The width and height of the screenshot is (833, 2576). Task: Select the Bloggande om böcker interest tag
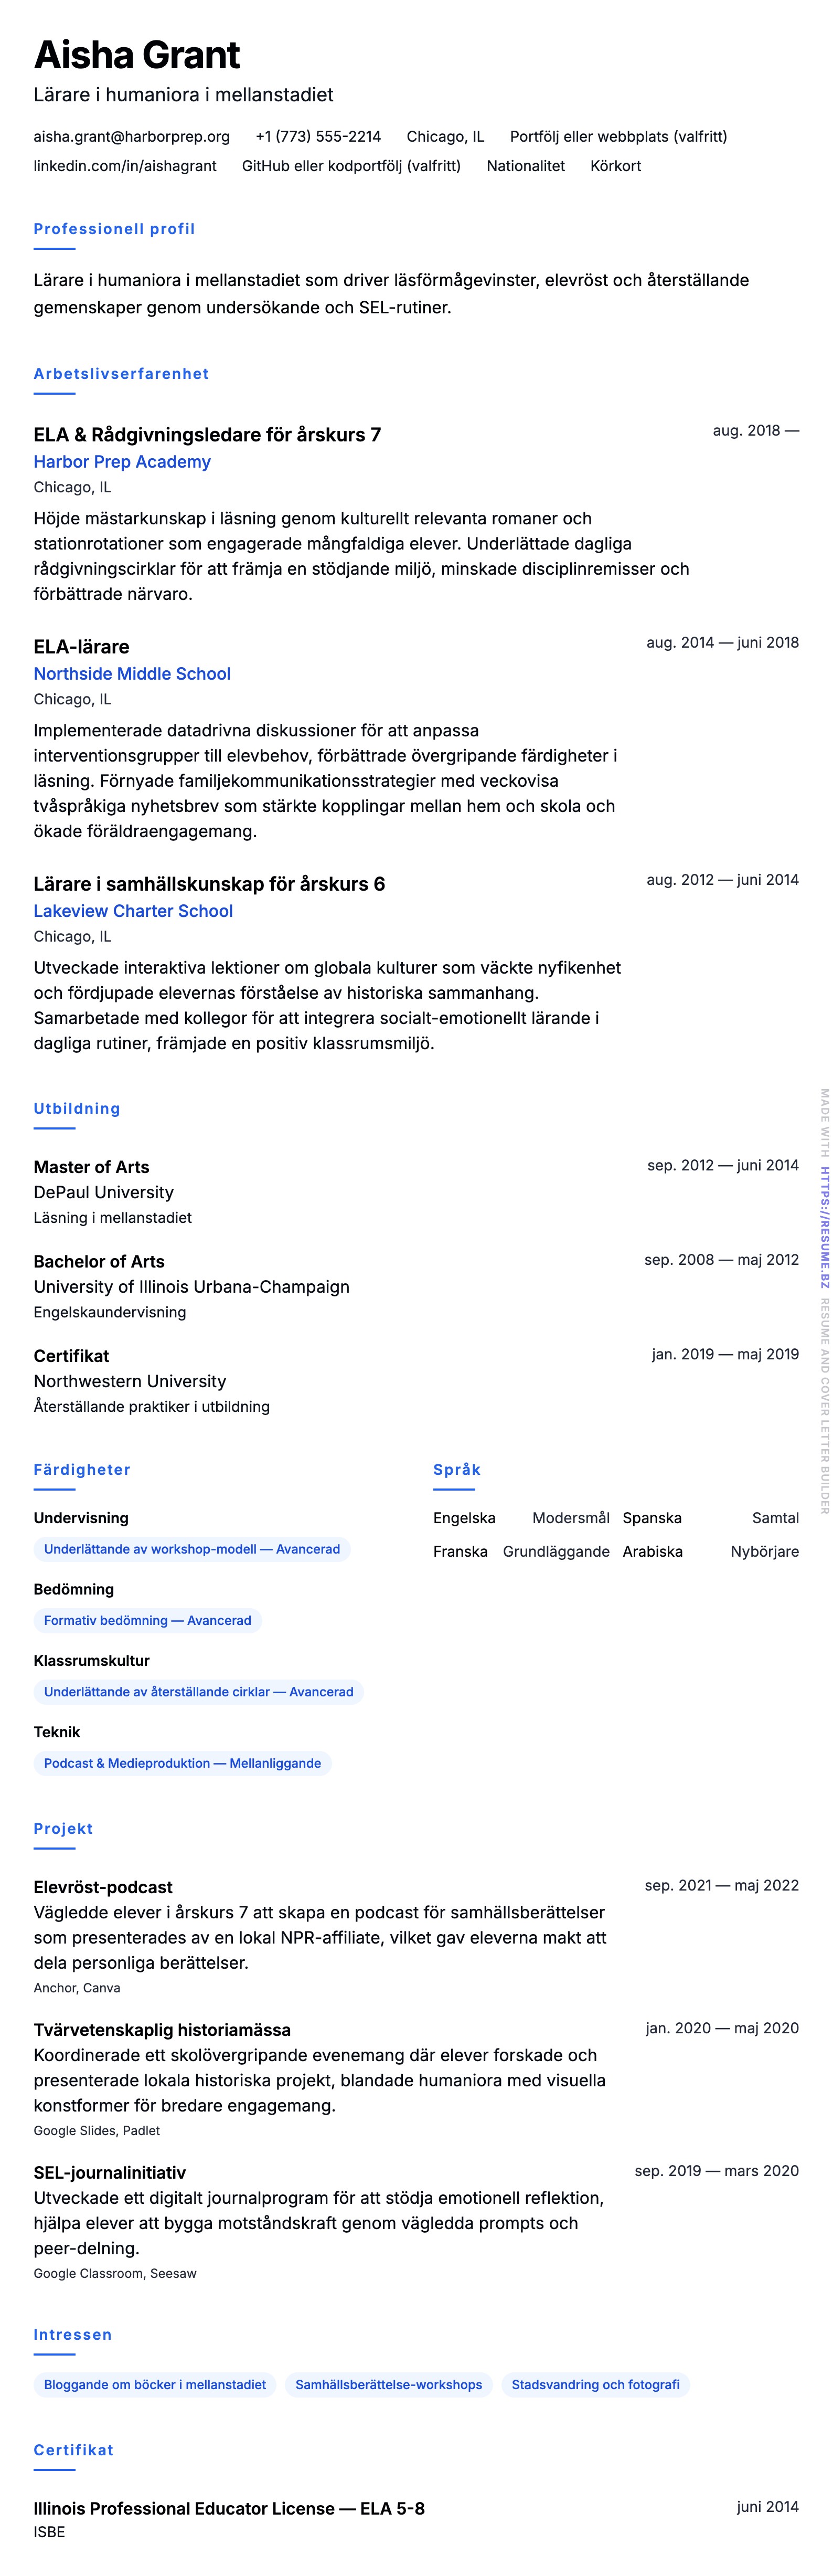pos(155,2385)
